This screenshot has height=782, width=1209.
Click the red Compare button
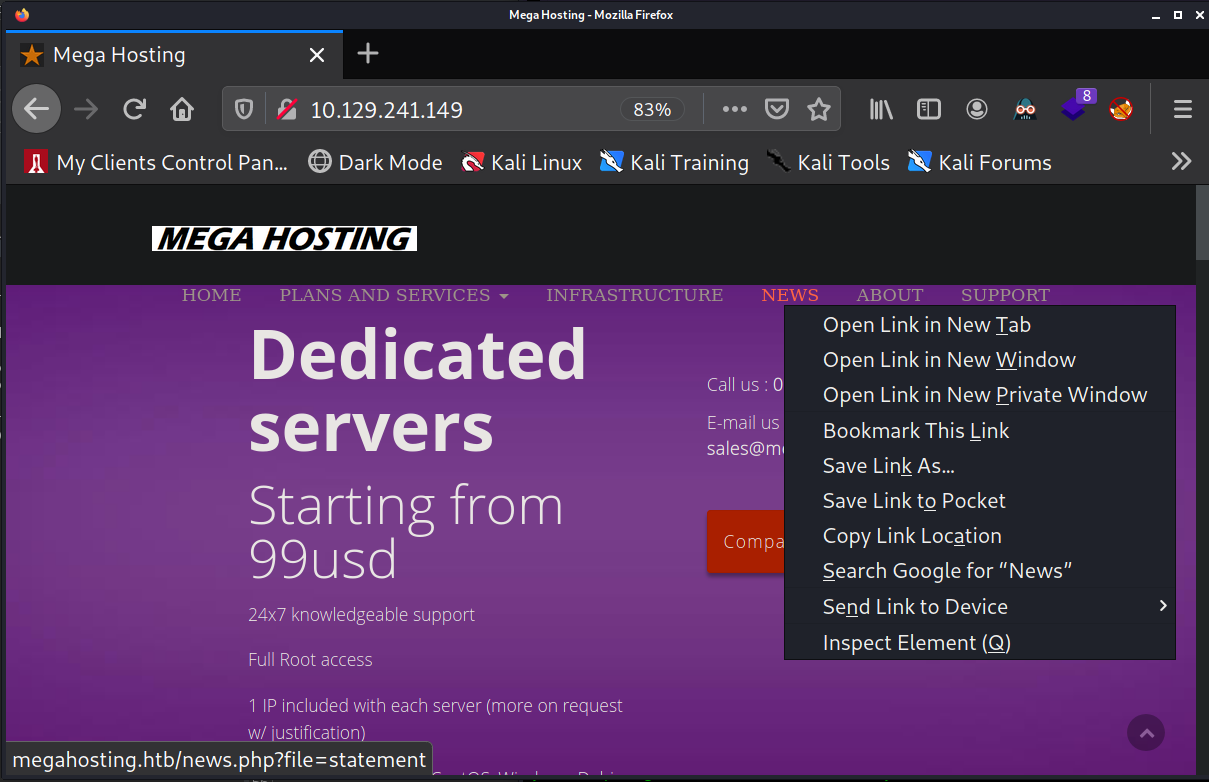point(746,541)
